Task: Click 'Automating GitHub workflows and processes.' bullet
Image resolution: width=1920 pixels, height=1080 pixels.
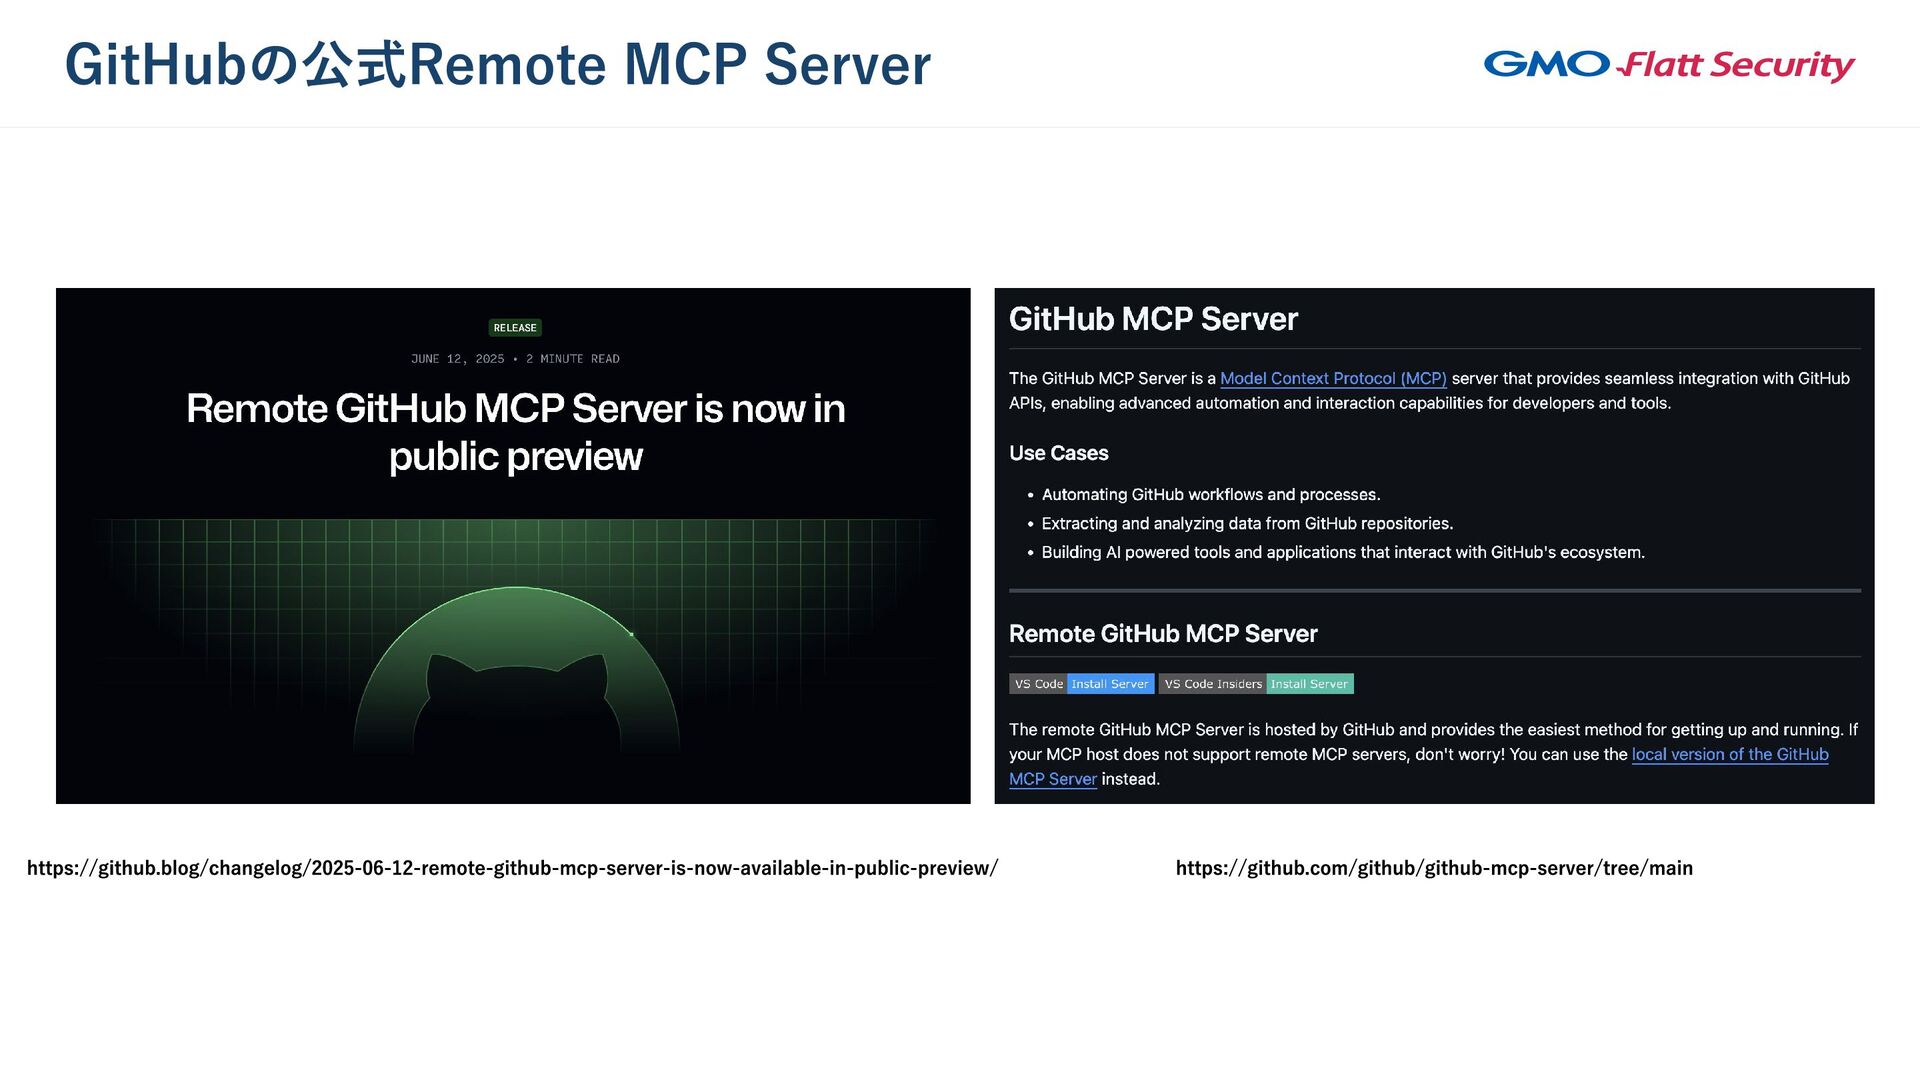Action: click(x=1211, y=495)
